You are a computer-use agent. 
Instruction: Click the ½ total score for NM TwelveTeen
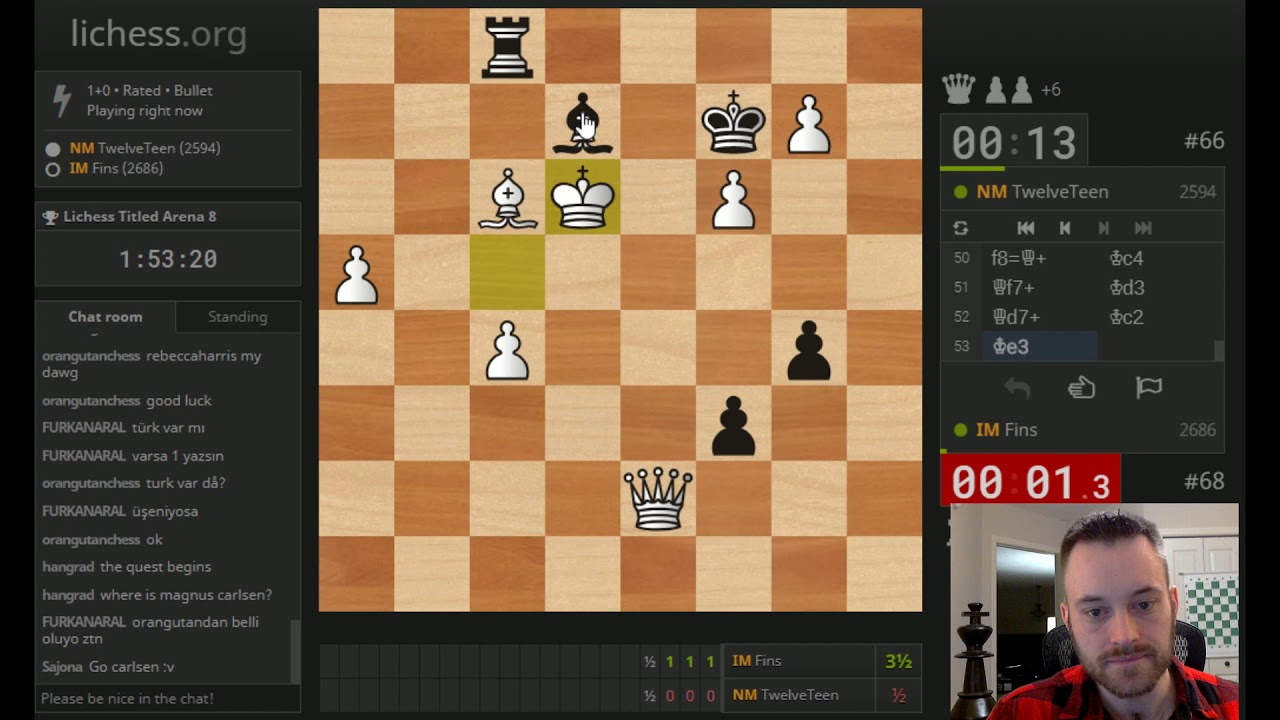coord(899,695)
